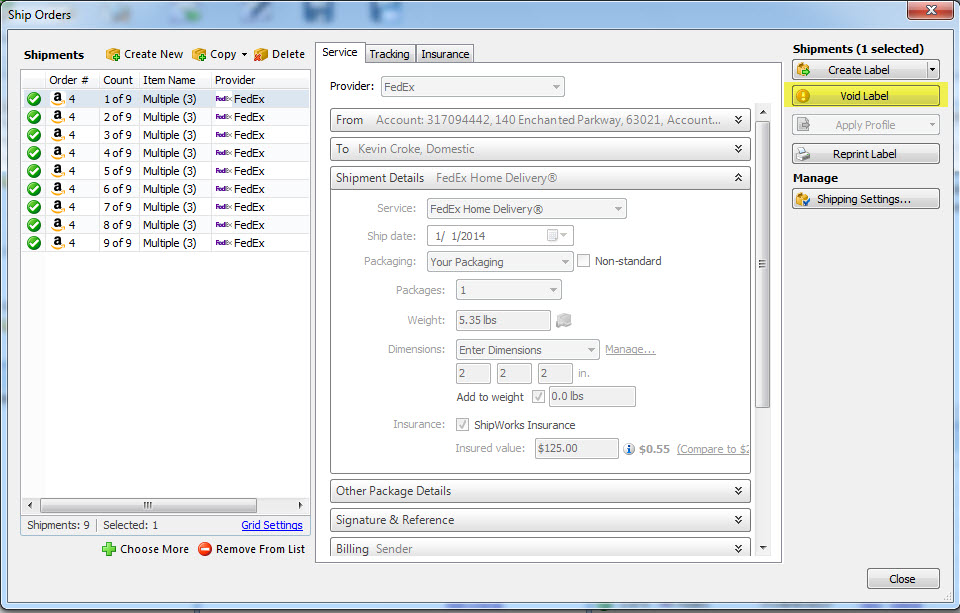This screenshot has height=613, width=960.
Task: Open the Copy dropdown arrow
Action: 244,55
